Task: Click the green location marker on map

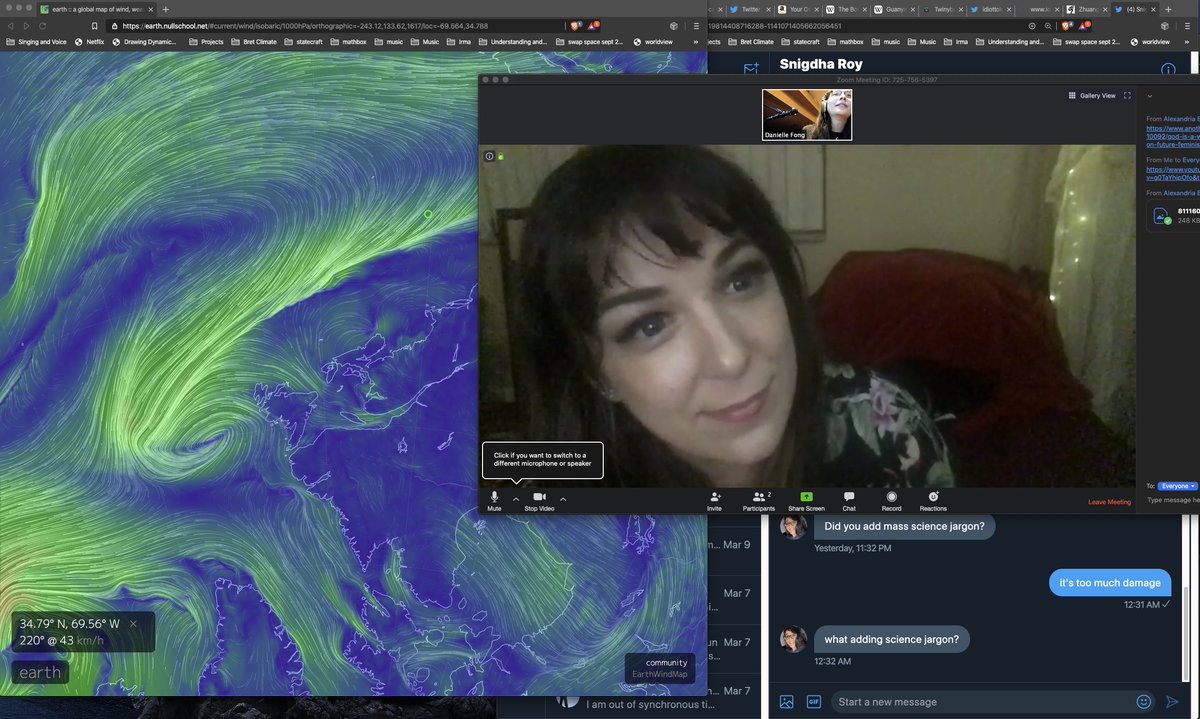Action: (x=428, y=214)
